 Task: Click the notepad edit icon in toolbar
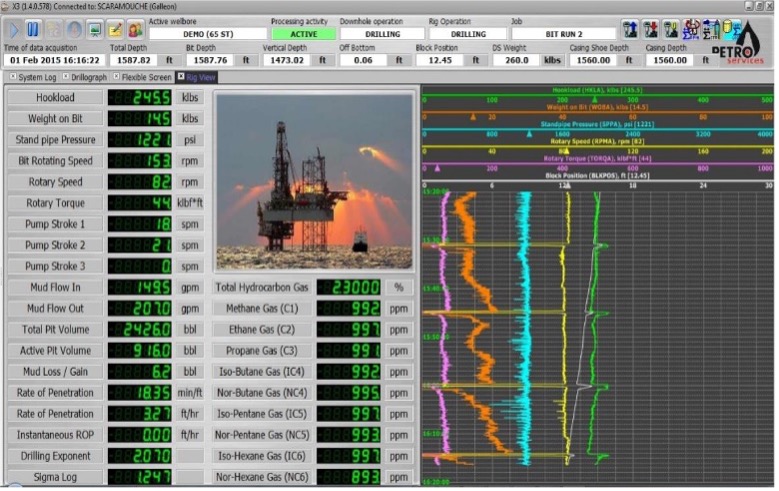[115, 29]
